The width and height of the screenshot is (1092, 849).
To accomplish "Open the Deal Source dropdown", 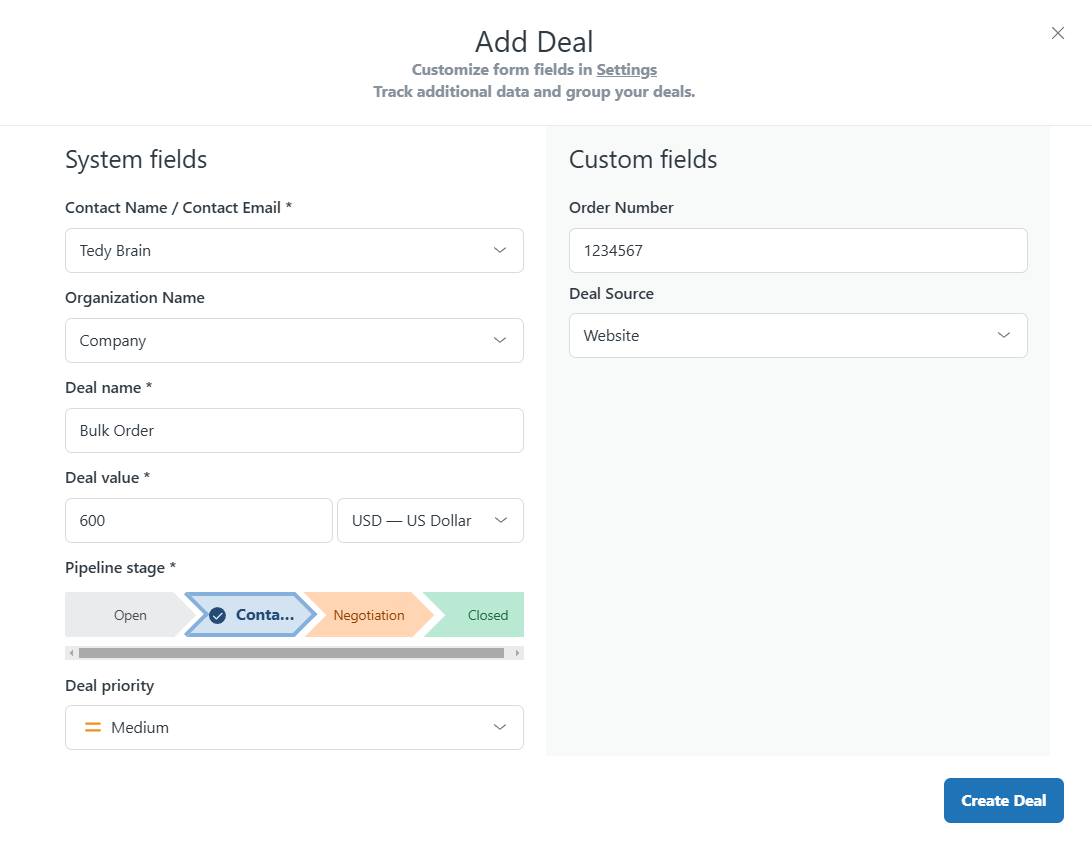I will 798,335.
